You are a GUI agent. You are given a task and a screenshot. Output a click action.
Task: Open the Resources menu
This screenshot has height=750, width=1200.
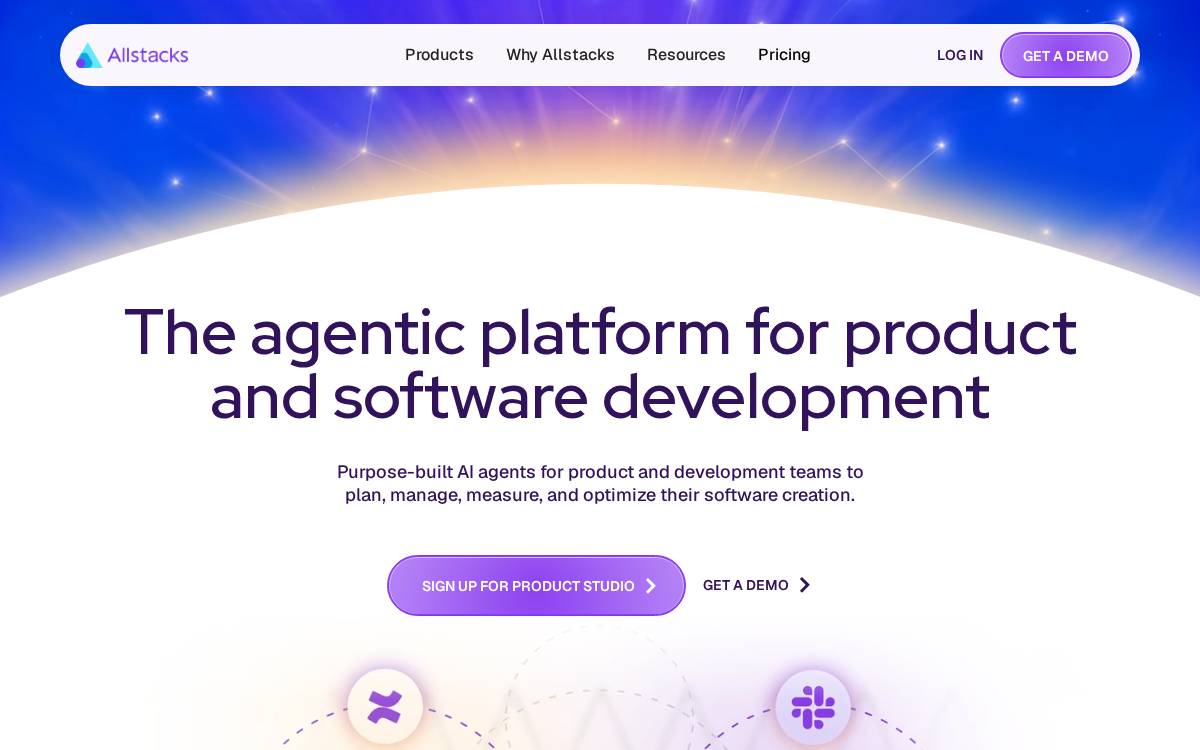pos(686,55)
